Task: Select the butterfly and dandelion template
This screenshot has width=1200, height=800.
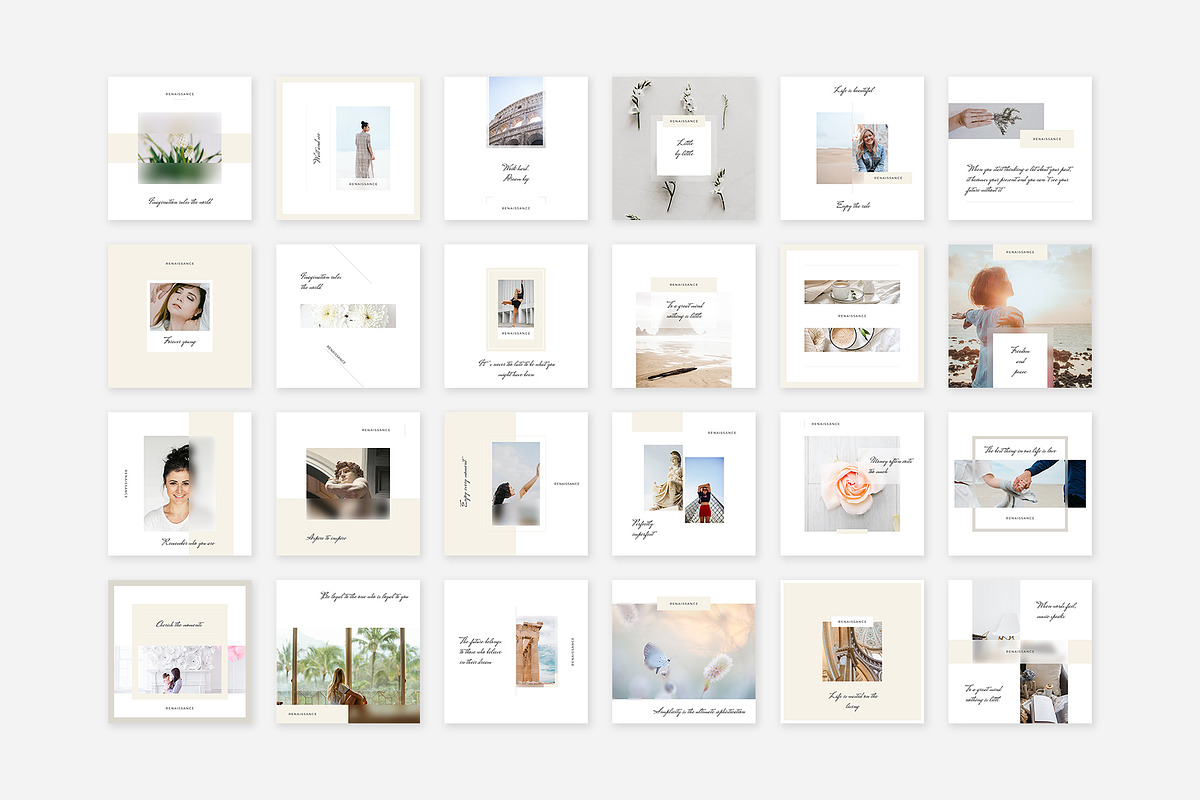Action: [684, 652]
